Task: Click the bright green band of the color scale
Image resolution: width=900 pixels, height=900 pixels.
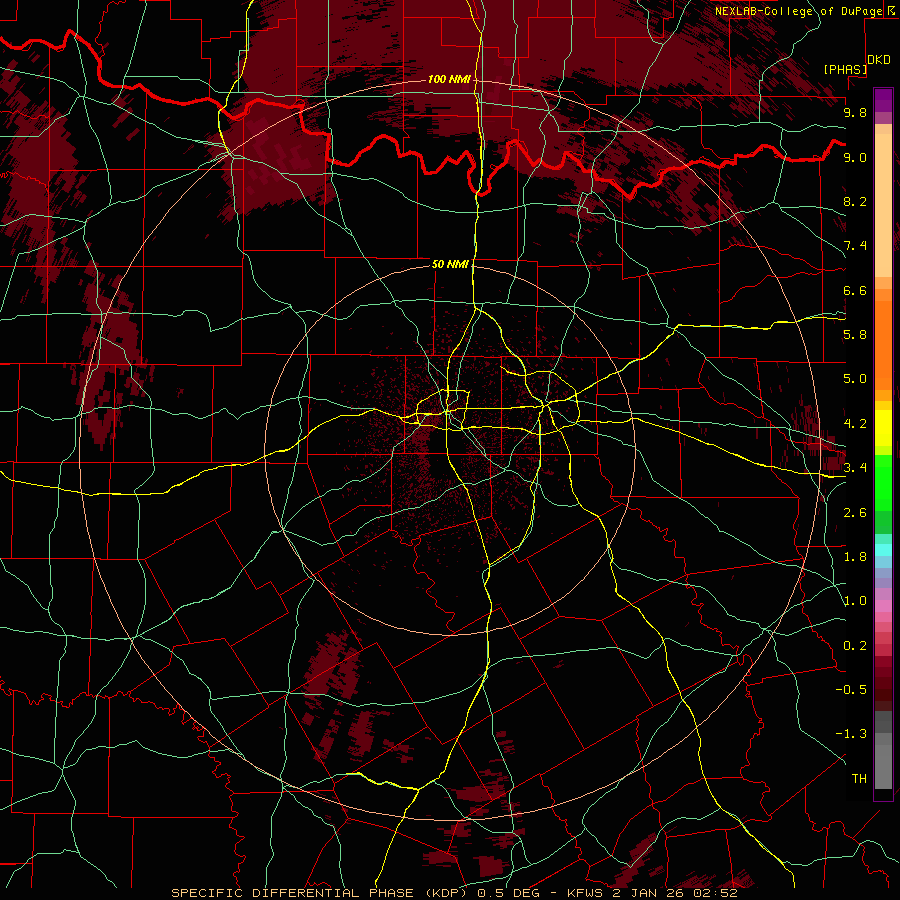Action: pyautogui.click(x=883, y=482)
